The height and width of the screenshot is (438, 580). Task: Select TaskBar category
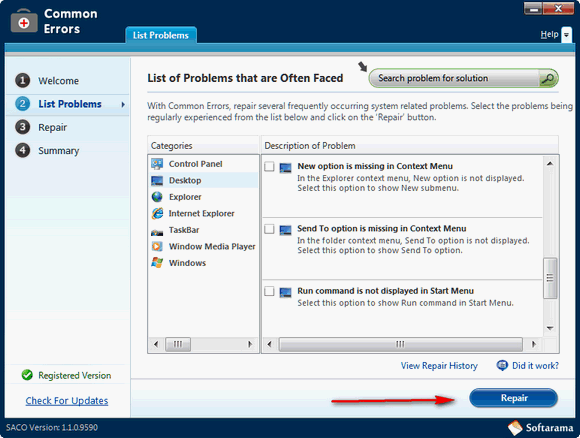point(203,230)
